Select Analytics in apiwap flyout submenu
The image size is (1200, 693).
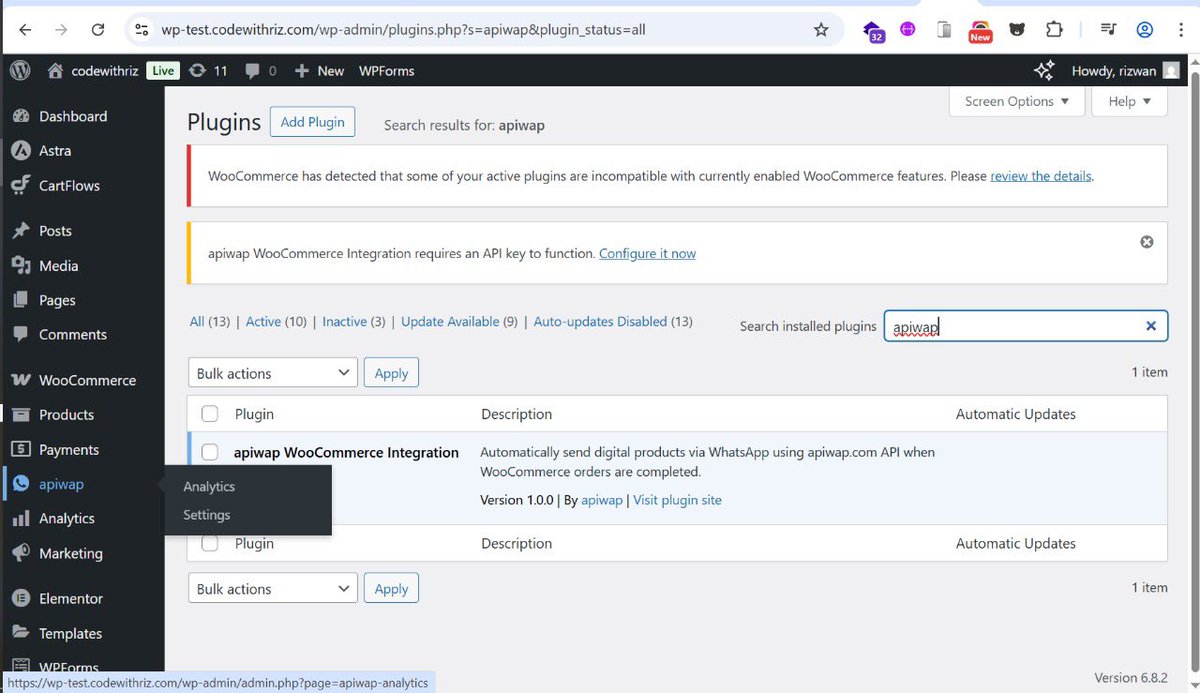209,486
